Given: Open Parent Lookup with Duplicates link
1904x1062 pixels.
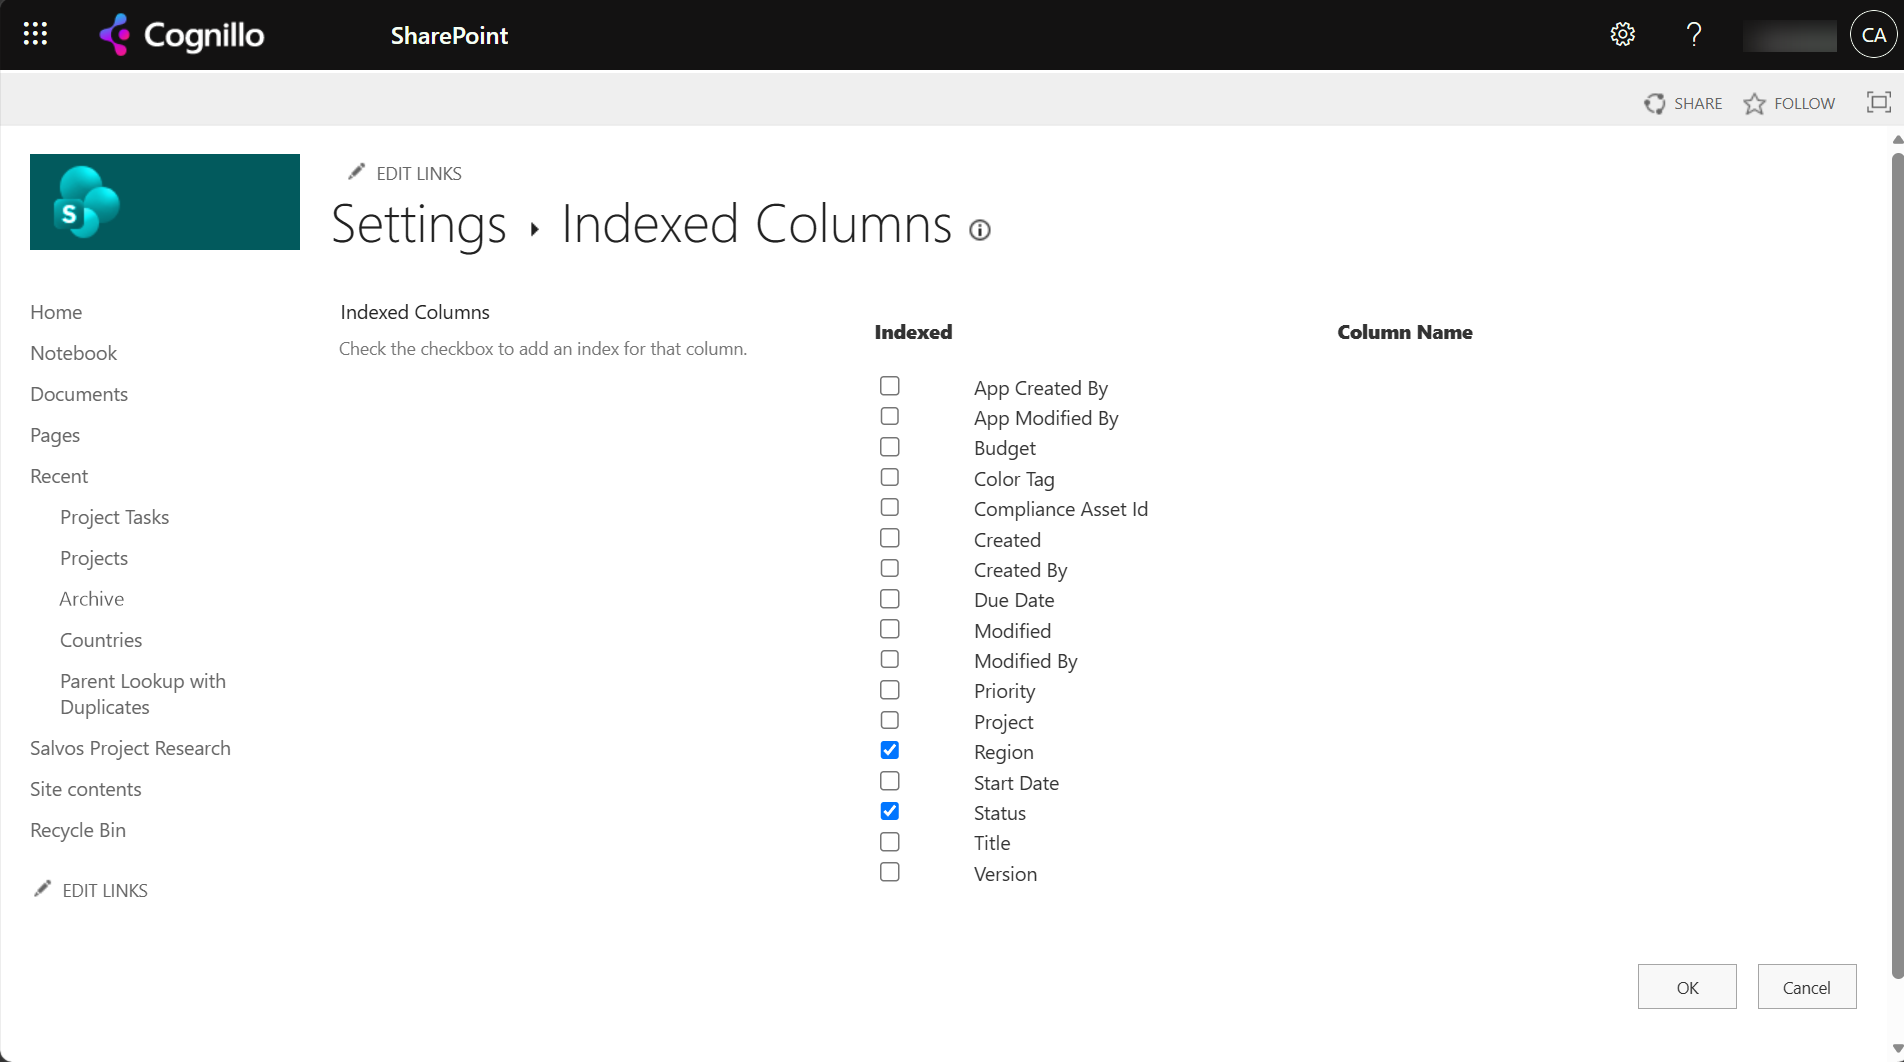Looking at the screenshot, I should [x=143, y=694].
